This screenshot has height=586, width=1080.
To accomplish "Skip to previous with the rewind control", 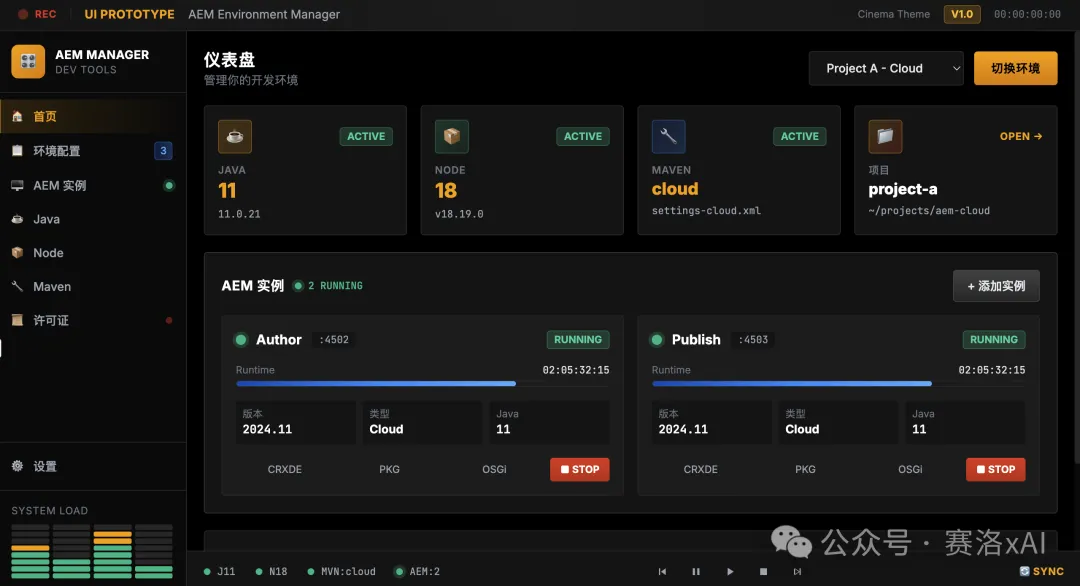I will [x=662, y=571].
